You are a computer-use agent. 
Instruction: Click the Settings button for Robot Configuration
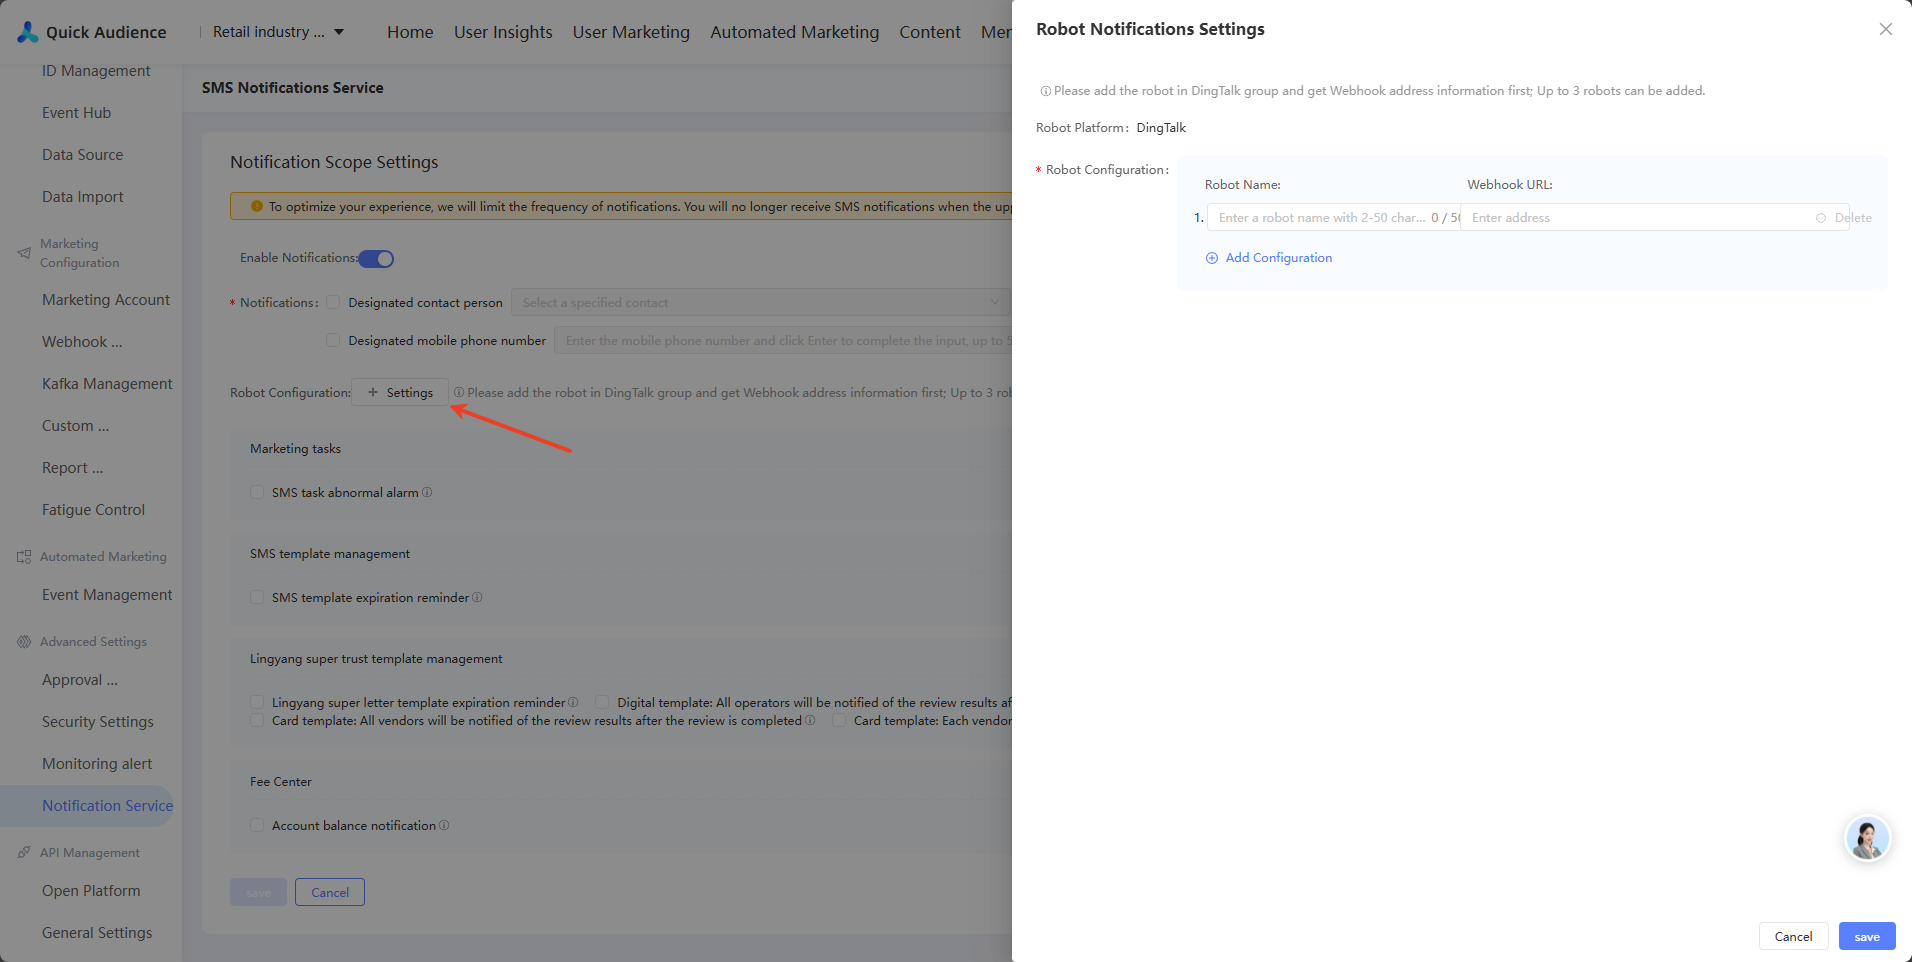pos(400,392)
